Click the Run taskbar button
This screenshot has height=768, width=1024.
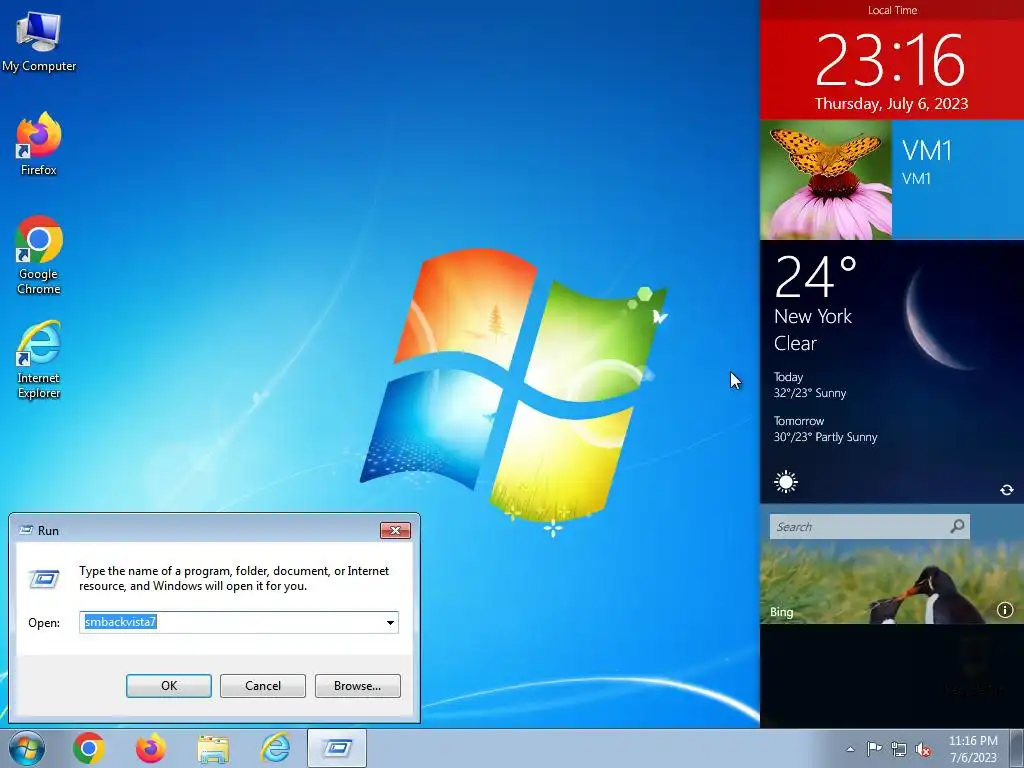point(337,748)
